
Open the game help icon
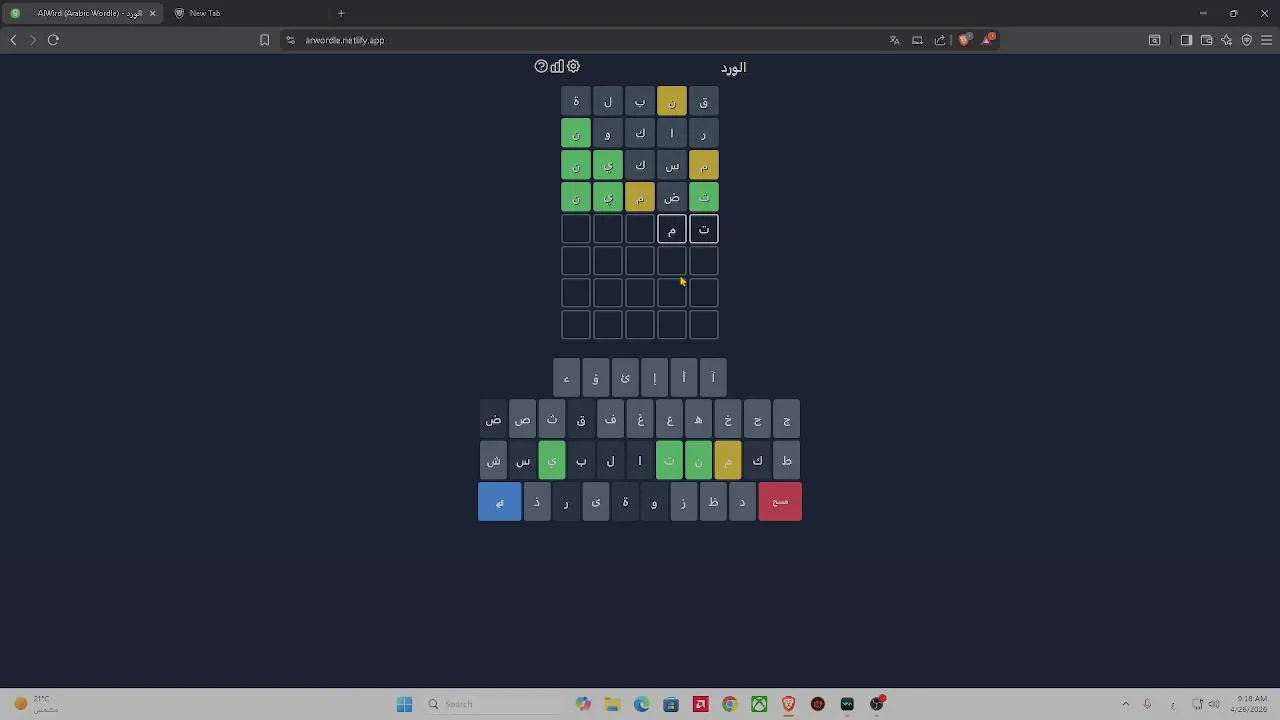click(541, 66)
